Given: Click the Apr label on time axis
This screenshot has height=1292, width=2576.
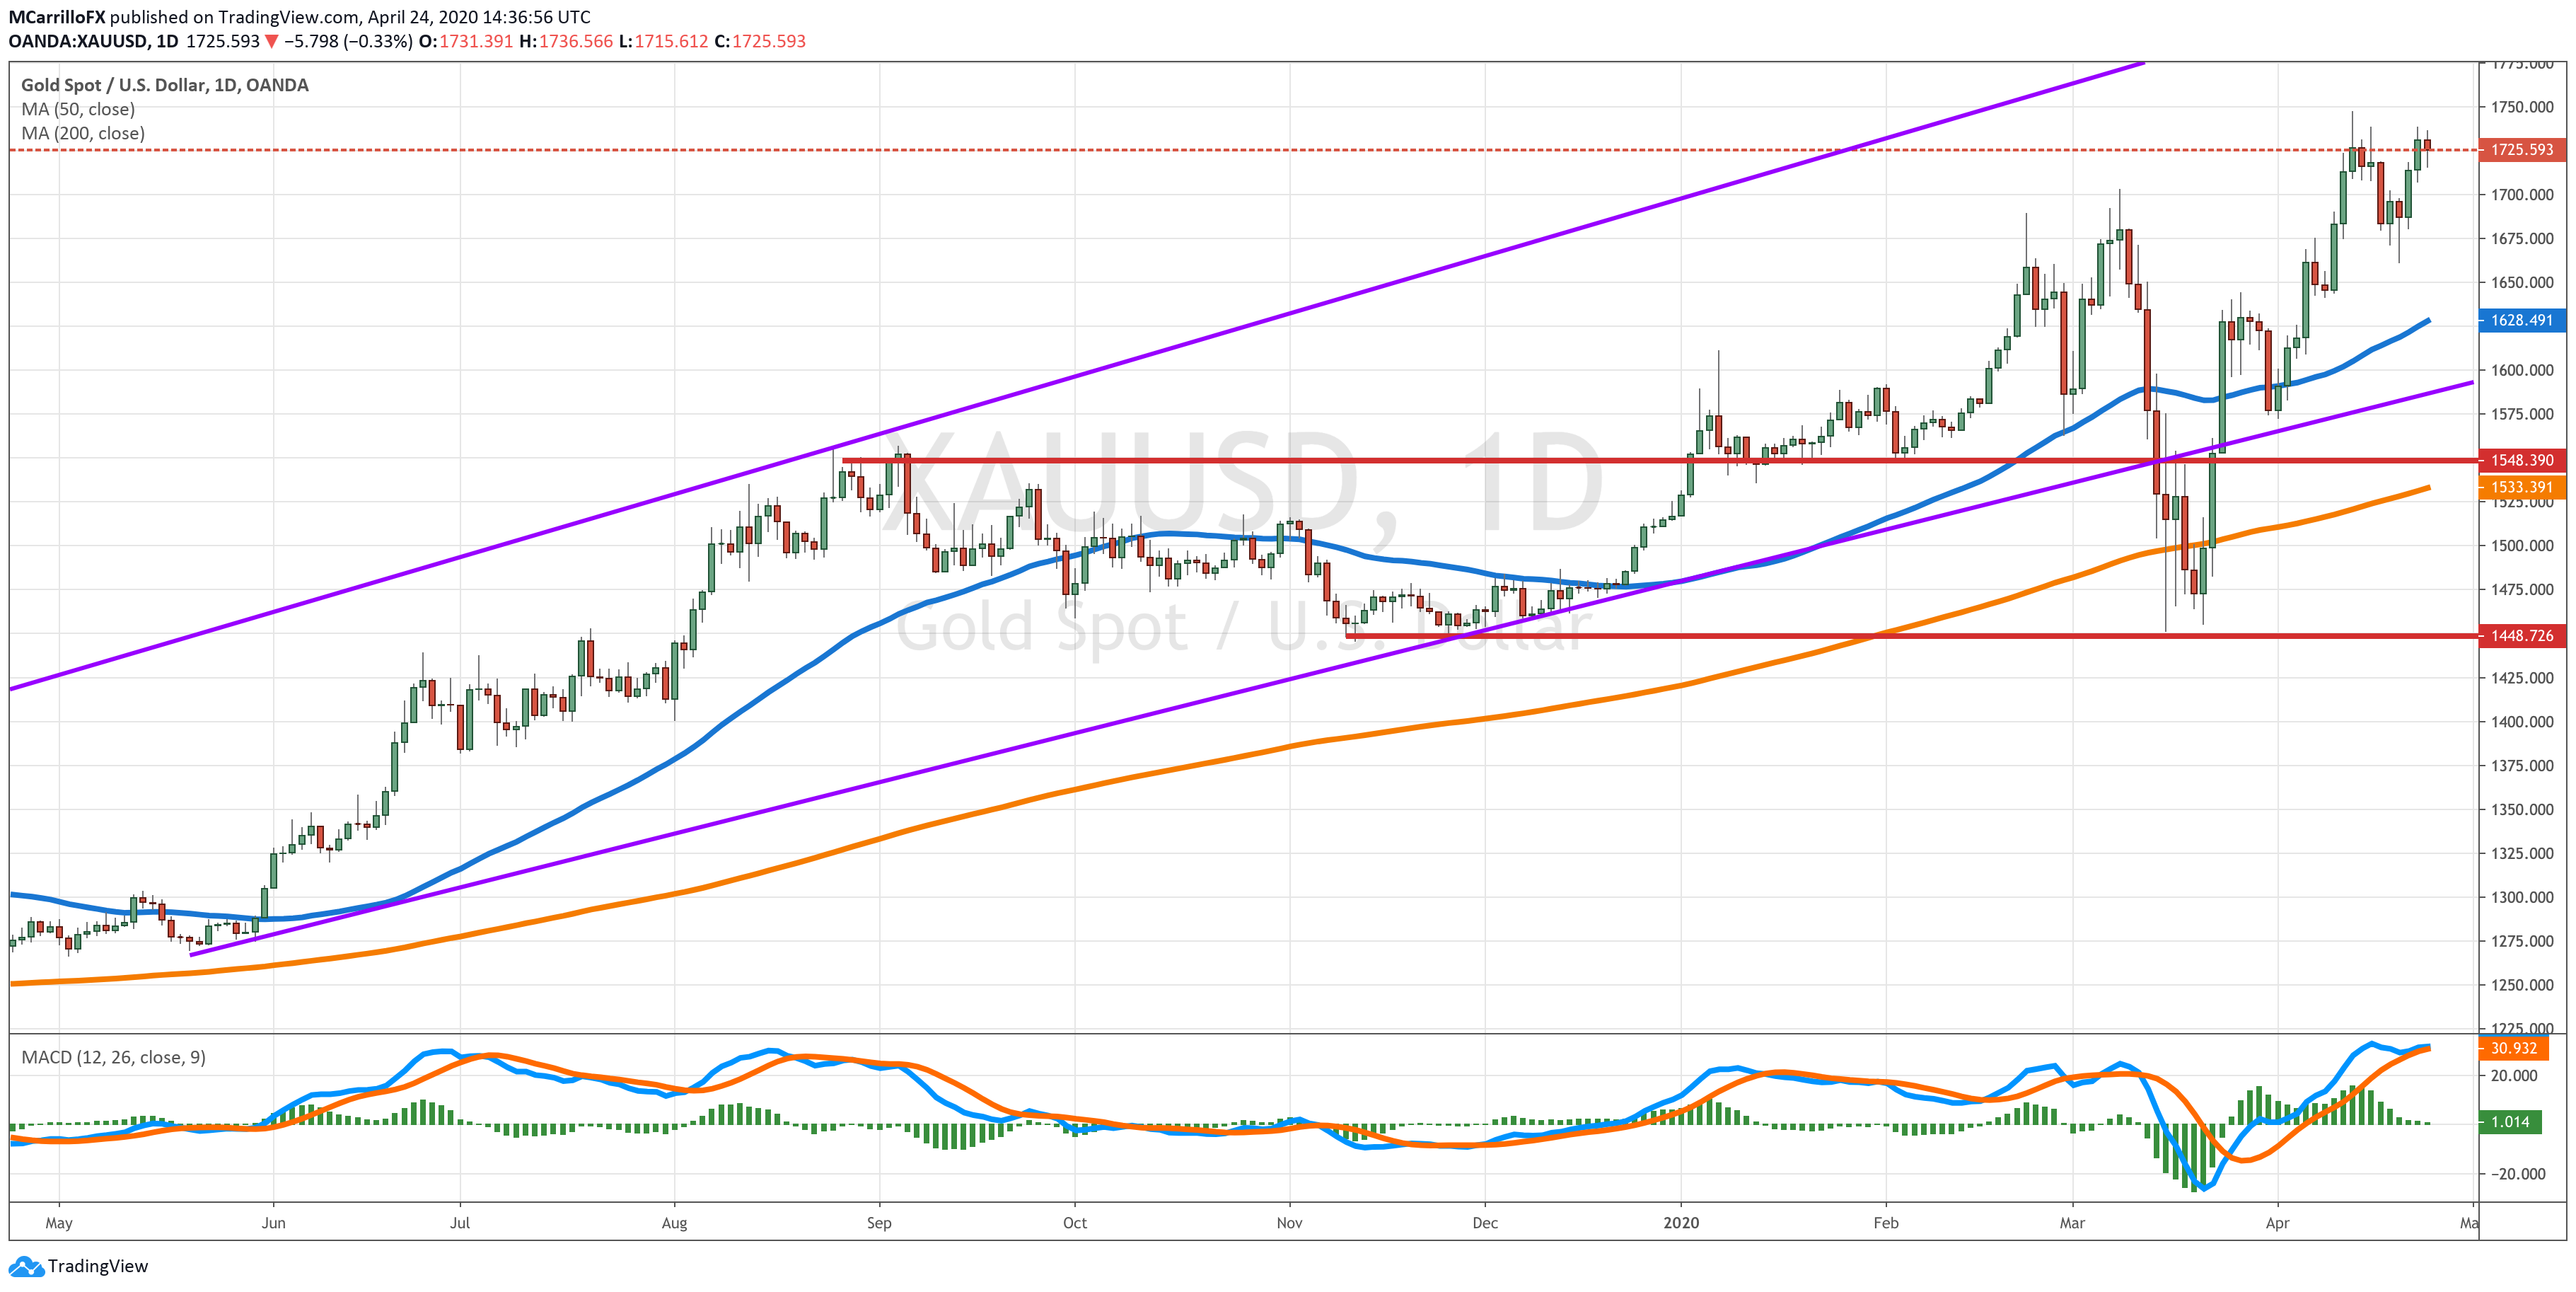Looking at the screenshot, I should (x=2278, y=1223).
